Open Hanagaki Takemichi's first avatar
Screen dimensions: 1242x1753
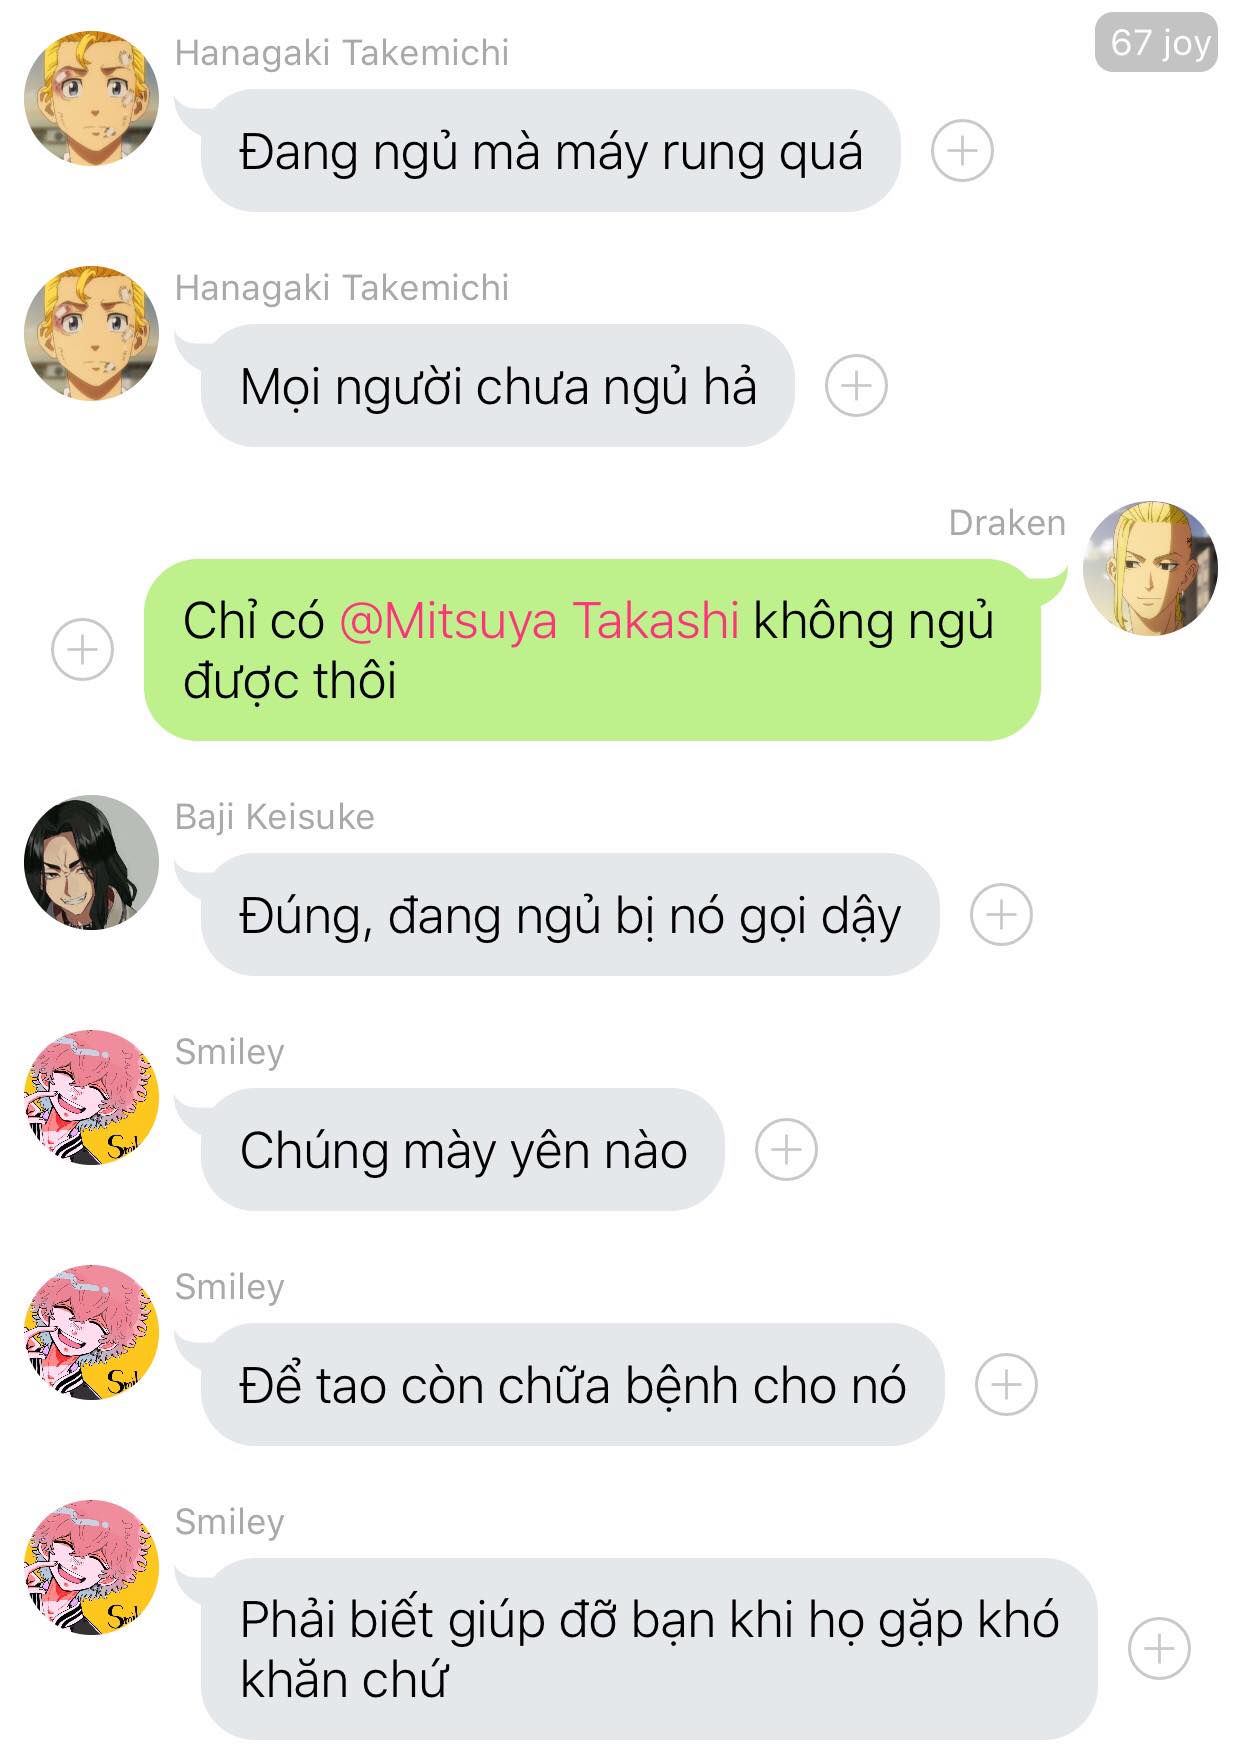coord(91,98)
